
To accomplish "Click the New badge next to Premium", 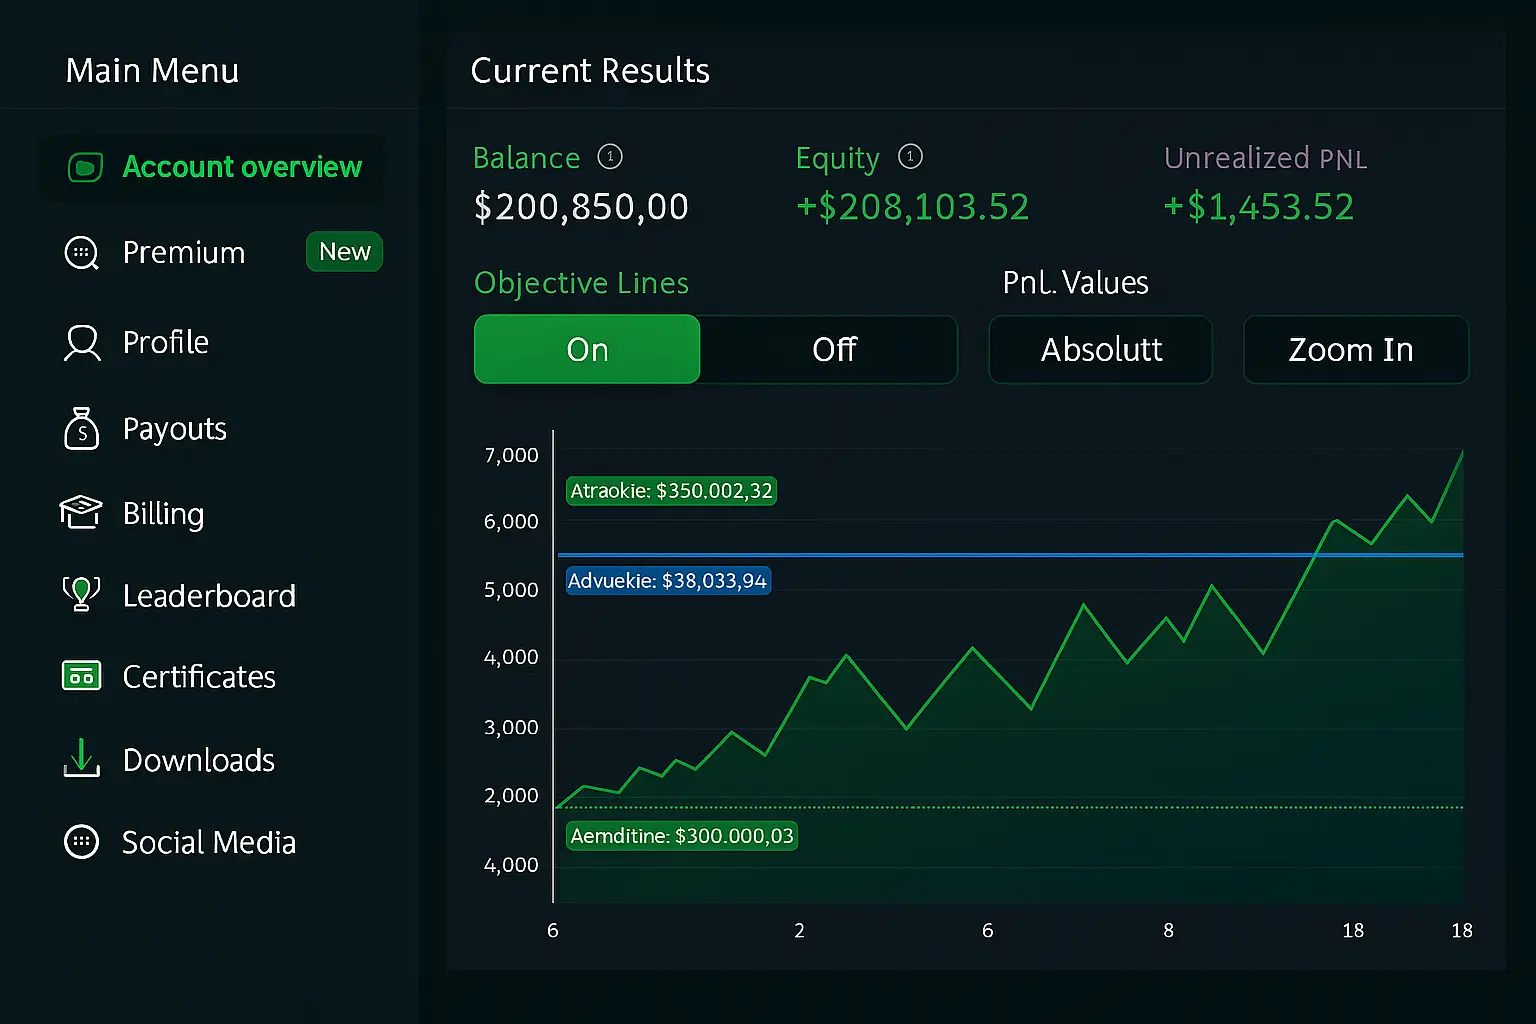I will click(344, 252).
